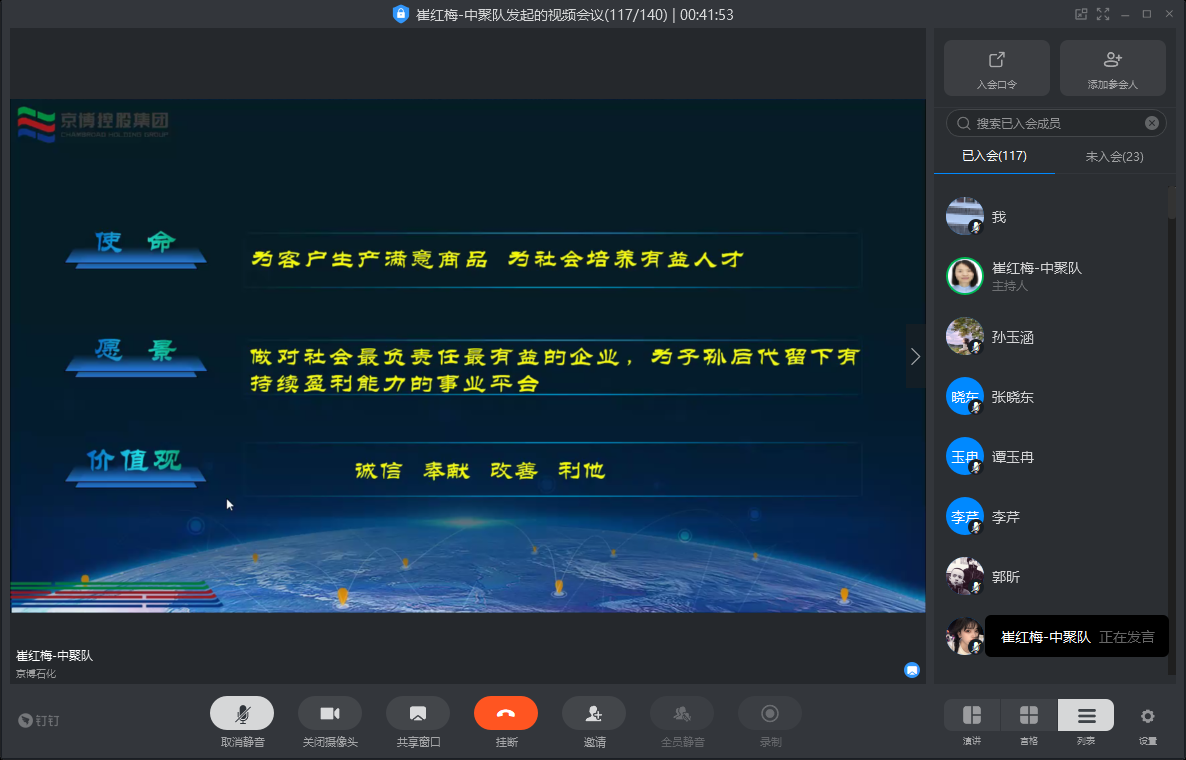This screenshot has height=760, width=1186.
Task: Switch to 宫格 grid layout
Action: click(x=1028, y=715)
